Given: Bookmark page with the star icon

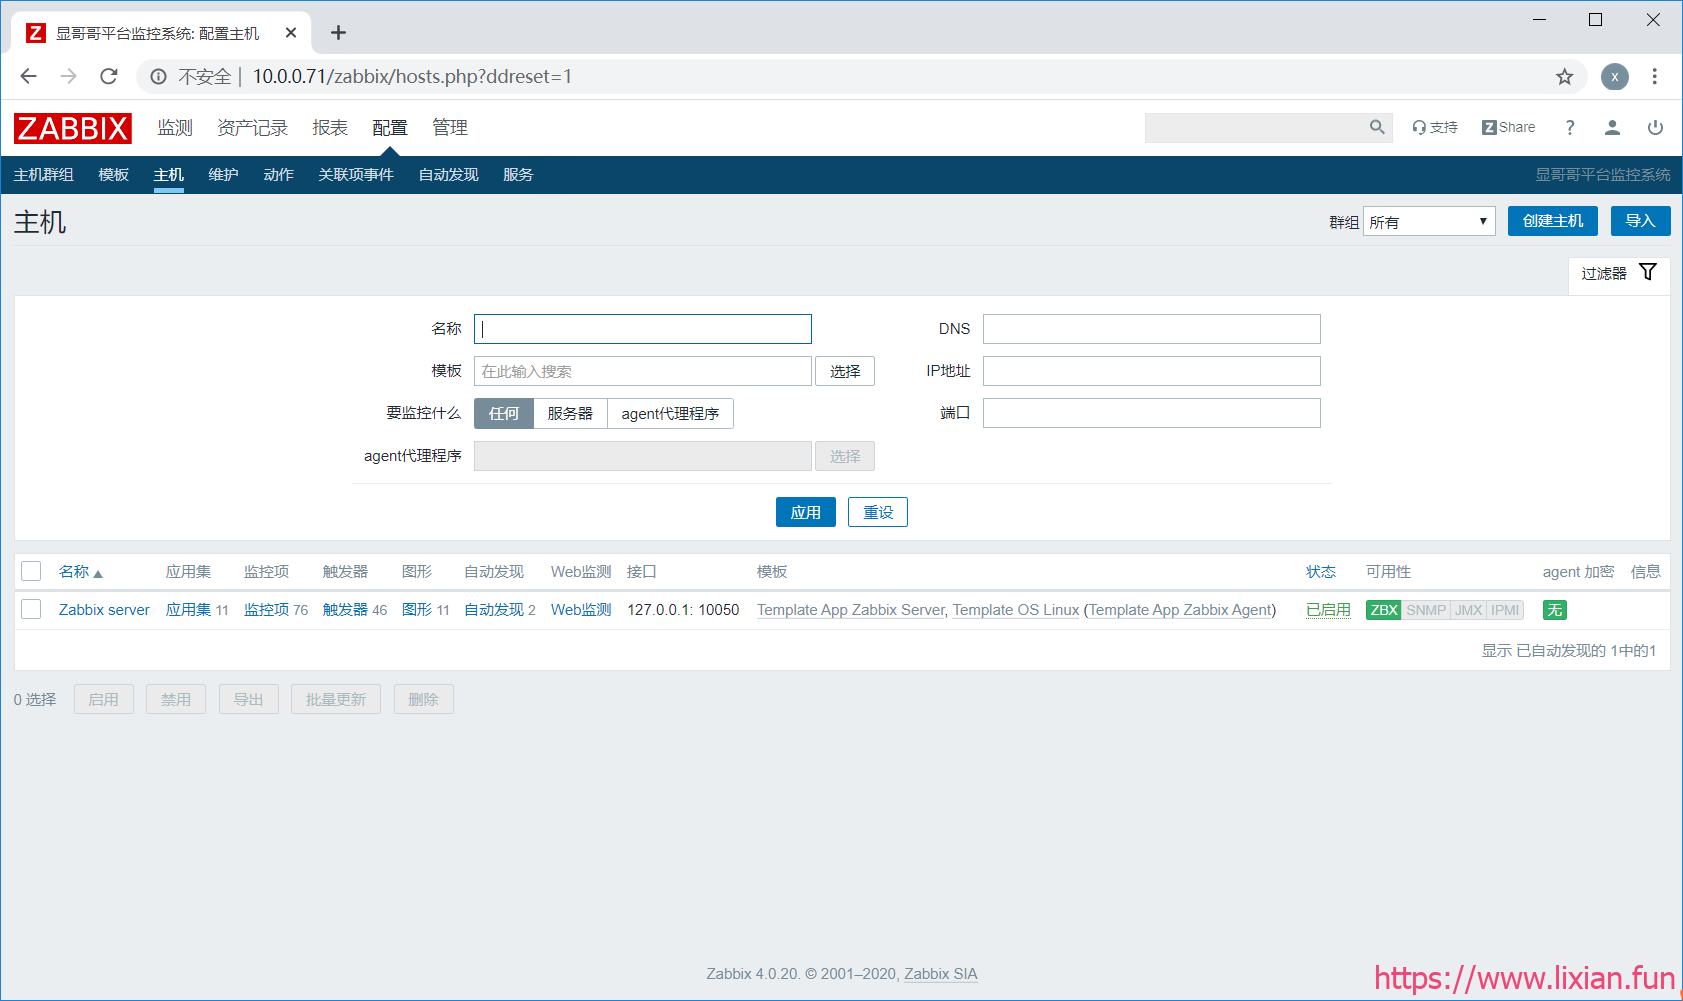Looking at the screenshot, I should pos(1565,77).
